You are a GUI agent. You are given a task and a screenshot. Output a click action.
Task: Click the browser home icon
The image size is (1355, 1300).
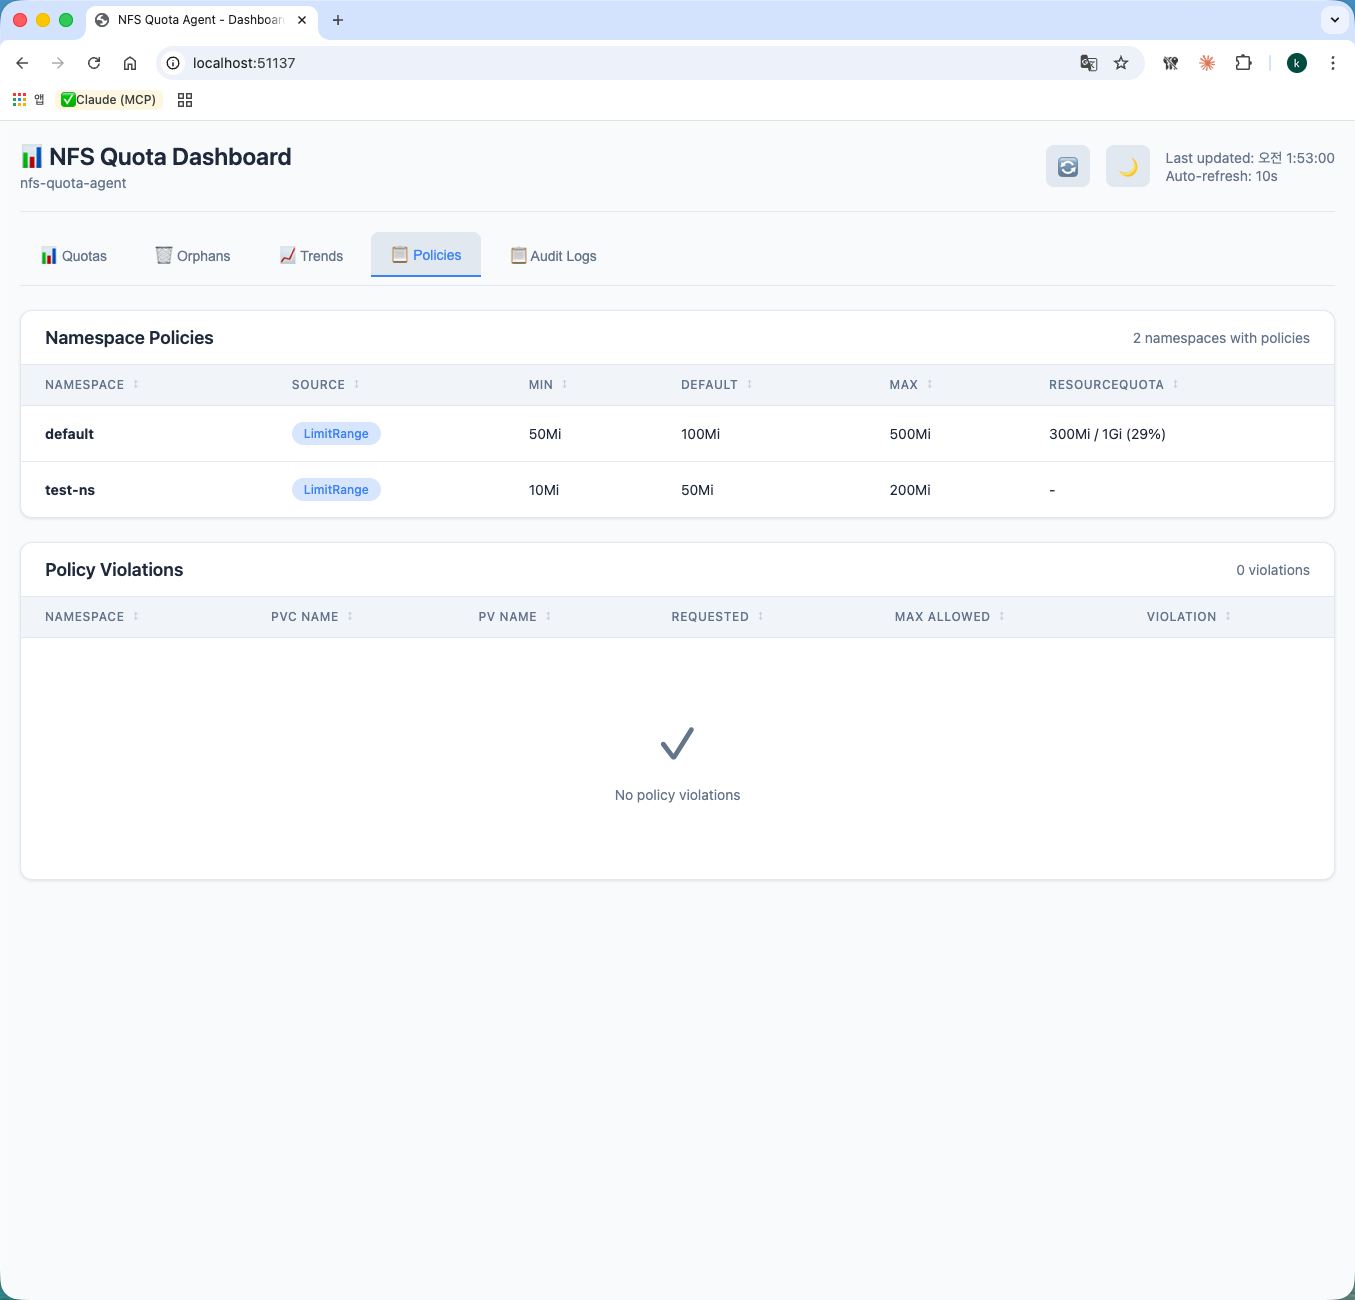pyautogui.click(x=130, y=63)
